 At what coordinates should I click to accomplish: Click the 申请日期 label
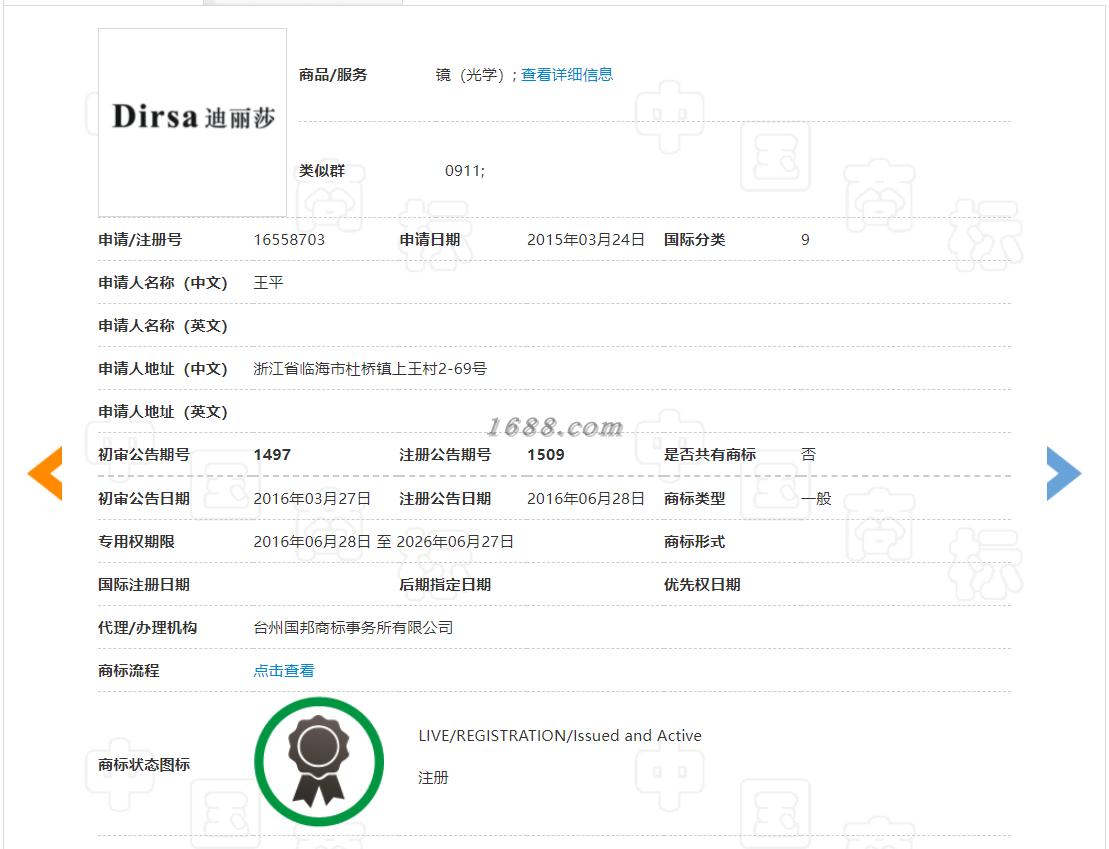(x=429, y=240)
